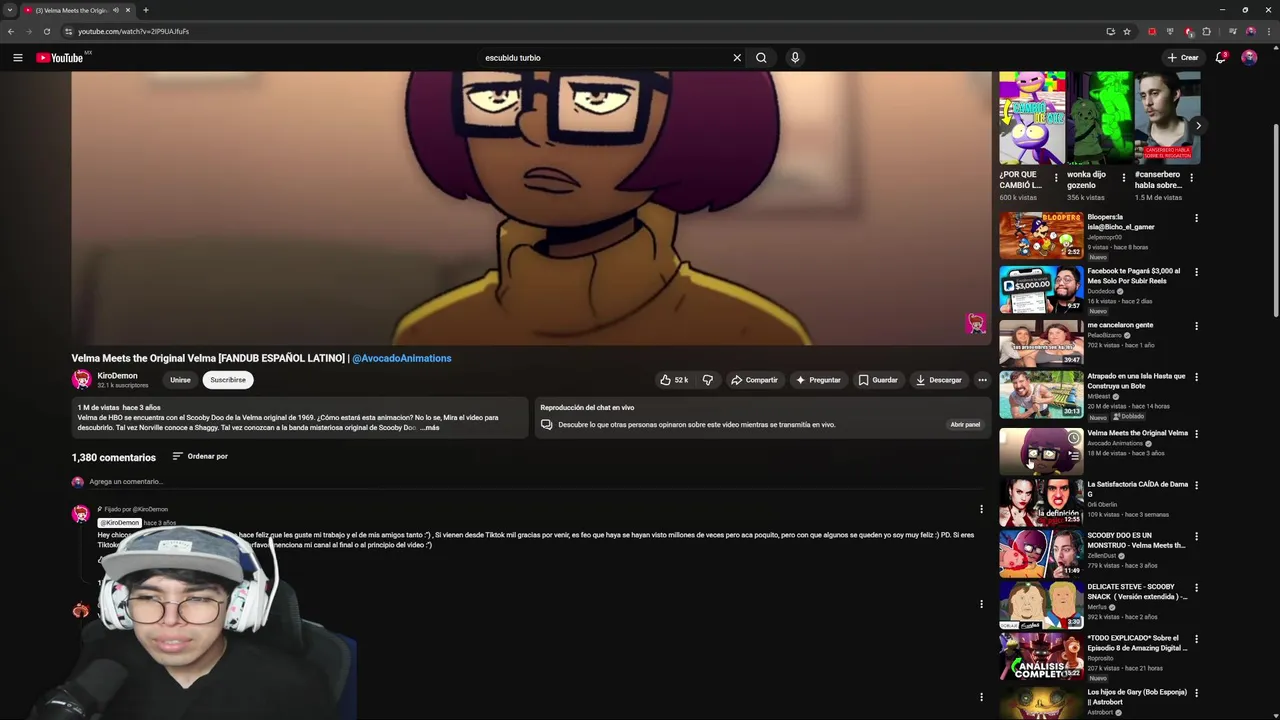Mute the tab via speaker icon
Screen dimensions: 1280x720
tap(116, 10)
